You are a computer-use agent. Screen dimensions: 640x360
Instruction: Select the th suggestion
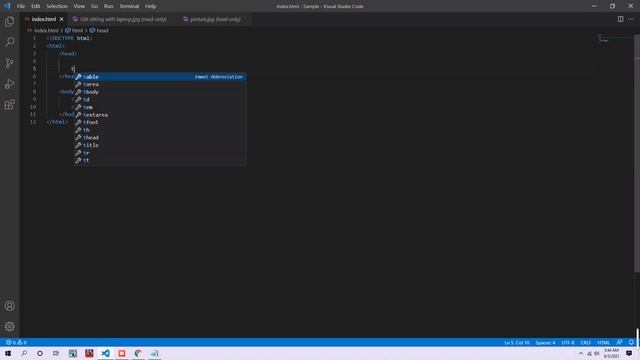(160, 130)
